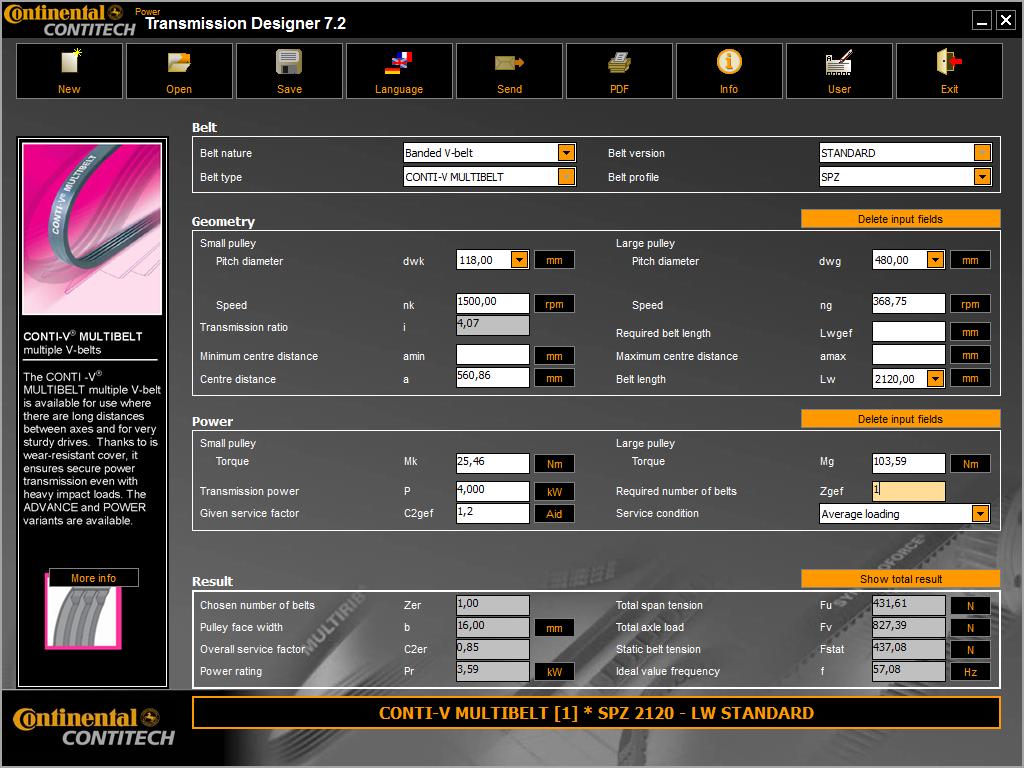Focus the Centre distance a field

492,377
